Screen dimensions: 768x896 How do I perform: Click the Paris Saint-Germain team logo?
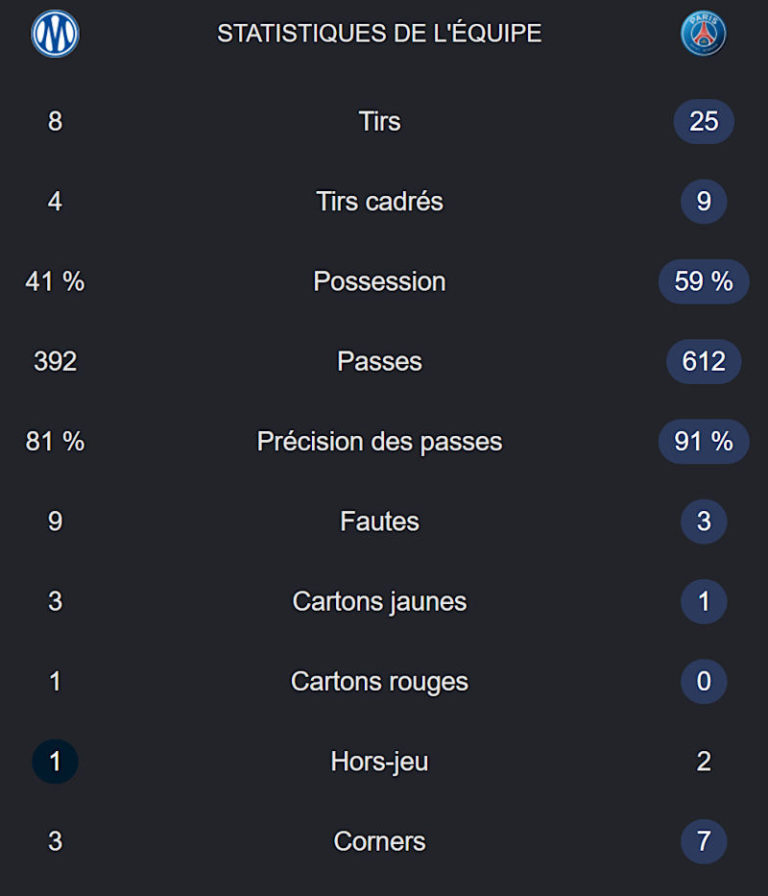coord(703,33)
